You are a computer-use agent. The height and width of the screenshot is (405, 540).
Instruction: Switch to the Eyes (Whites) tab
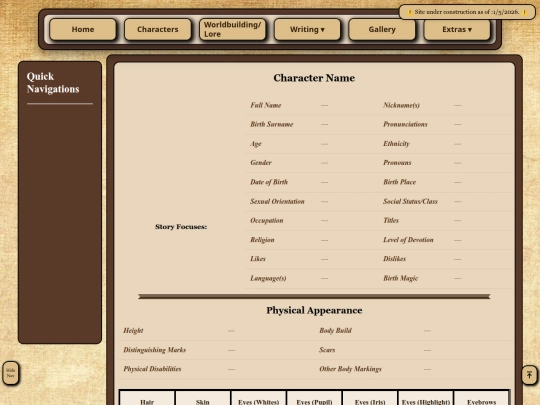[259, 399]
